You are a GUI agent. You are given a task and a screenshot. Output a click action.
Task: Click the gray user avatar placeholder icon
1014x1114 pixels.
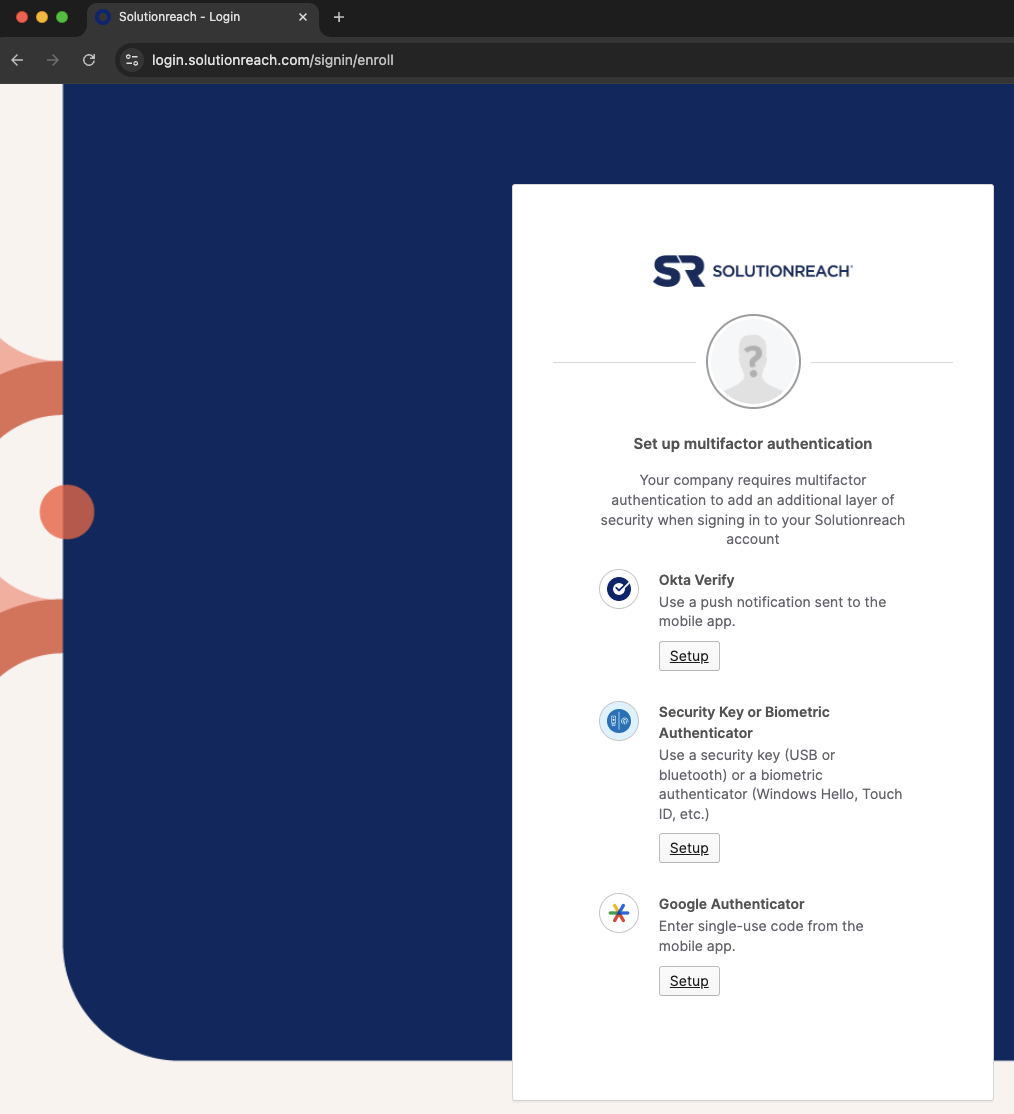pos(753,361)
